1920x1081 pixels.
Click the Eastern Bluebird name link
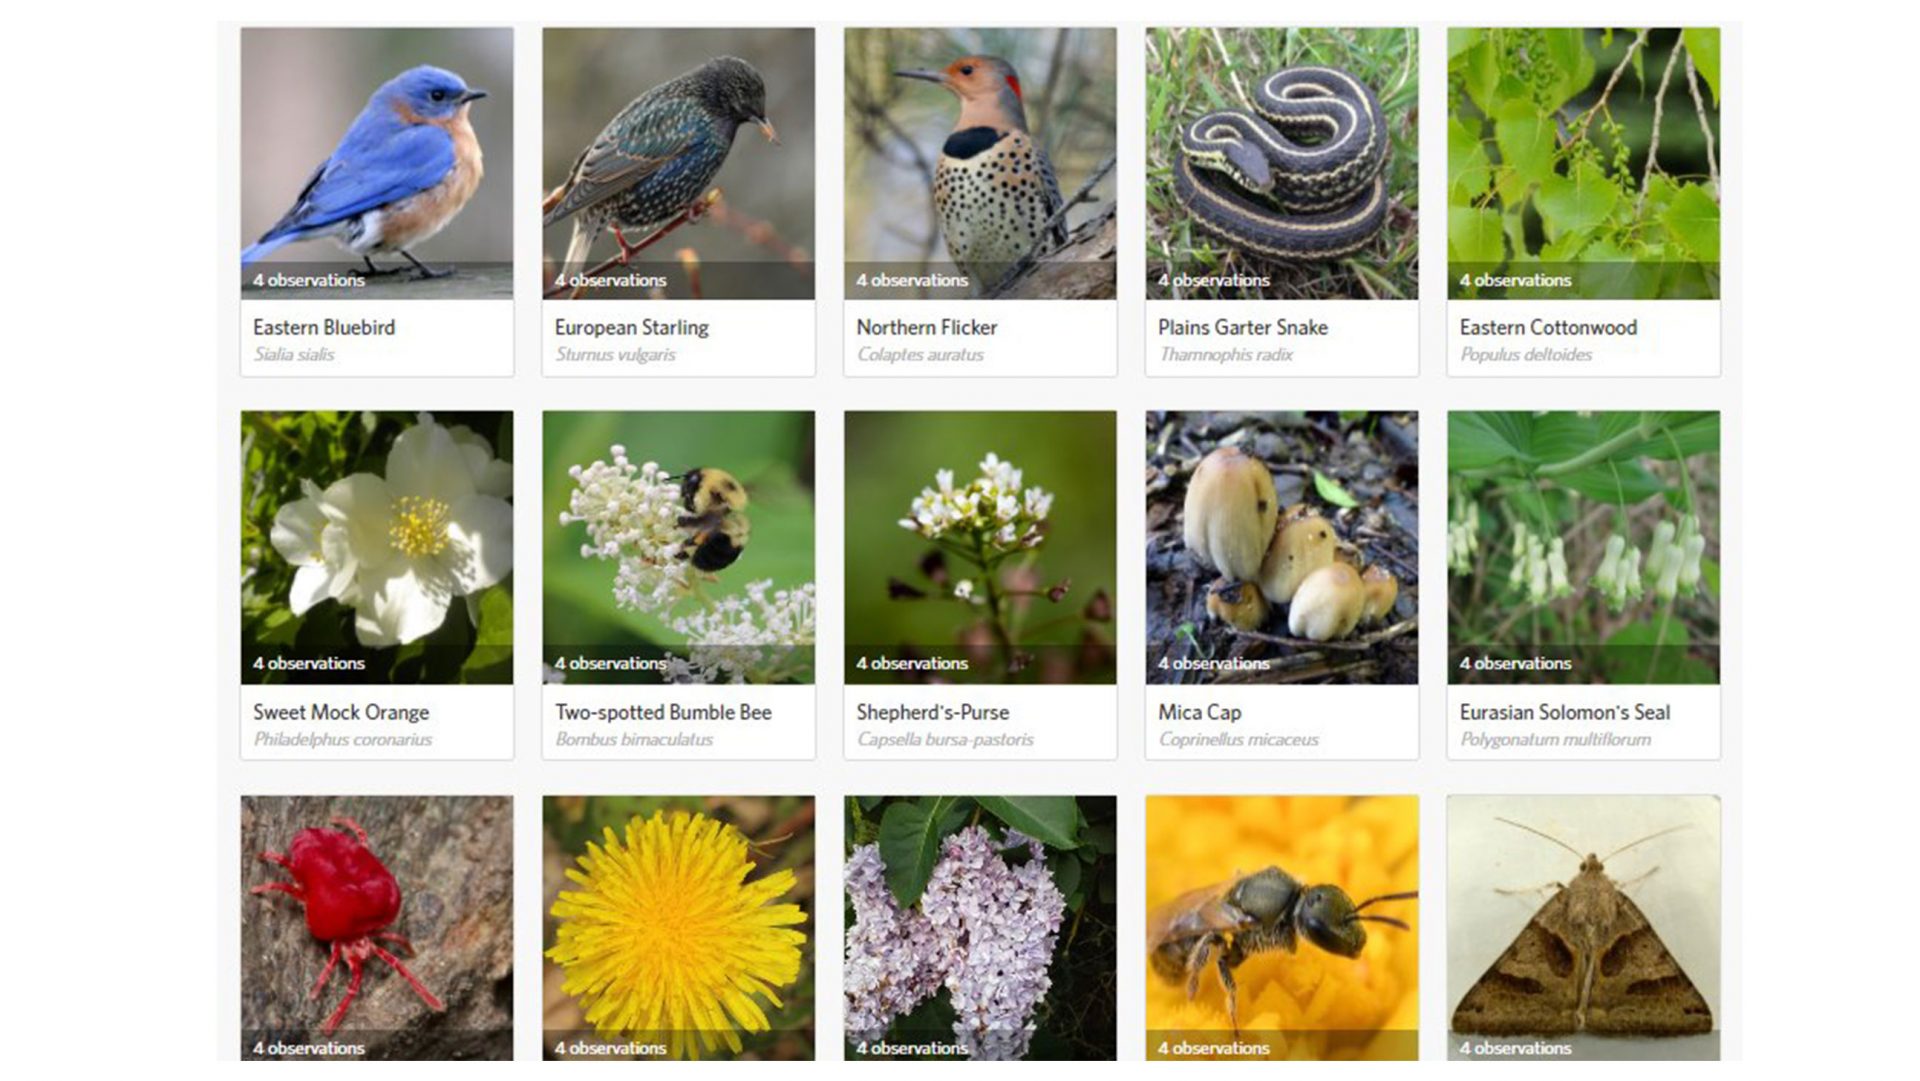(x=324, y=327)
